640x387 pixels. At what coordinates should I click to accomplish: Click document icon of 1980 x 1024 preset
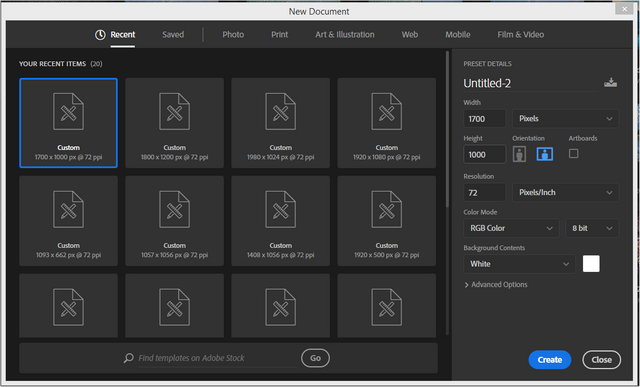tap(280, 111)
